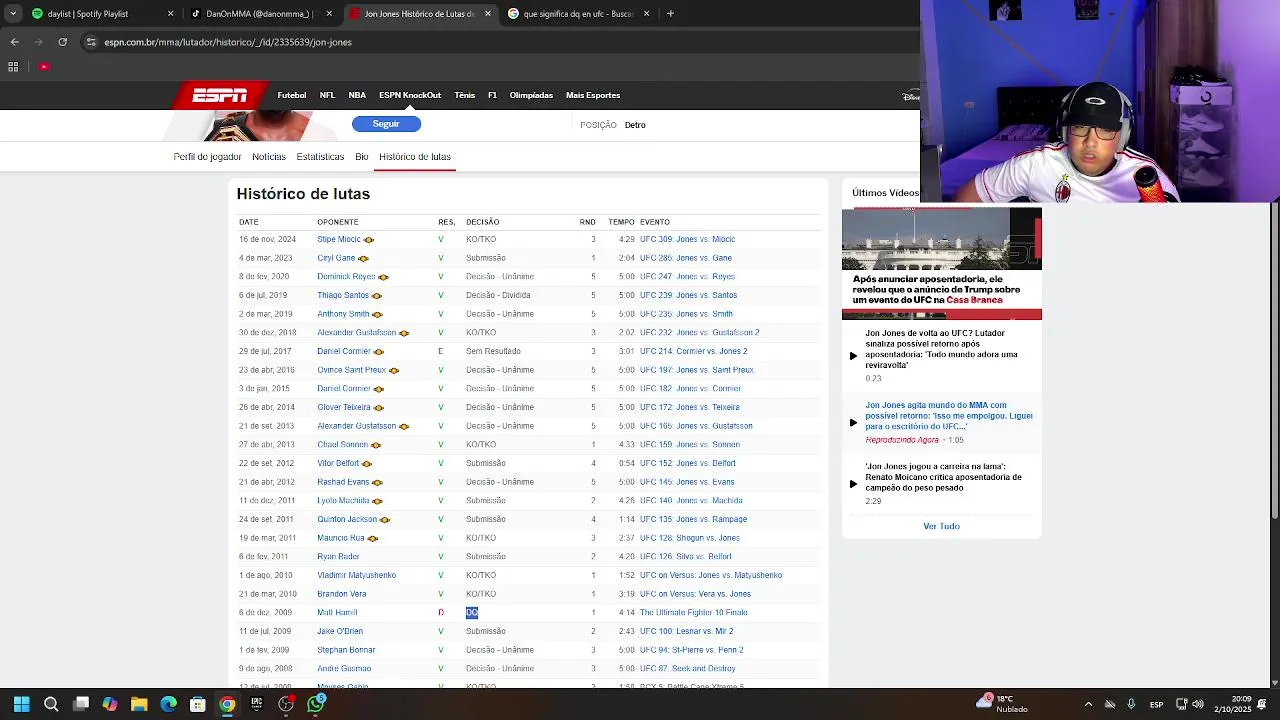The height and width of the screenshot is (720, 1280).
Task: Open the NFL menu on ESPN
Action: (x=327, y=95)
